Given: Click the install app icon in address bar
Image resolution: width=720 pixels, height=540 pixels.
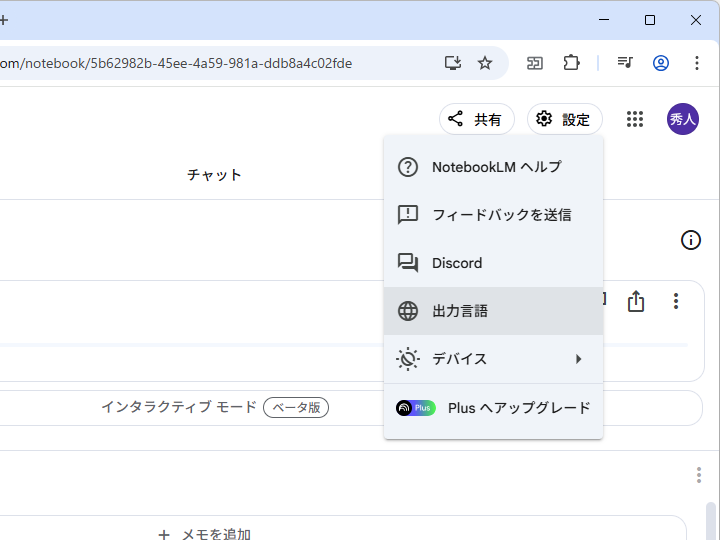Looking at the screenshot, I should point(453,63).
